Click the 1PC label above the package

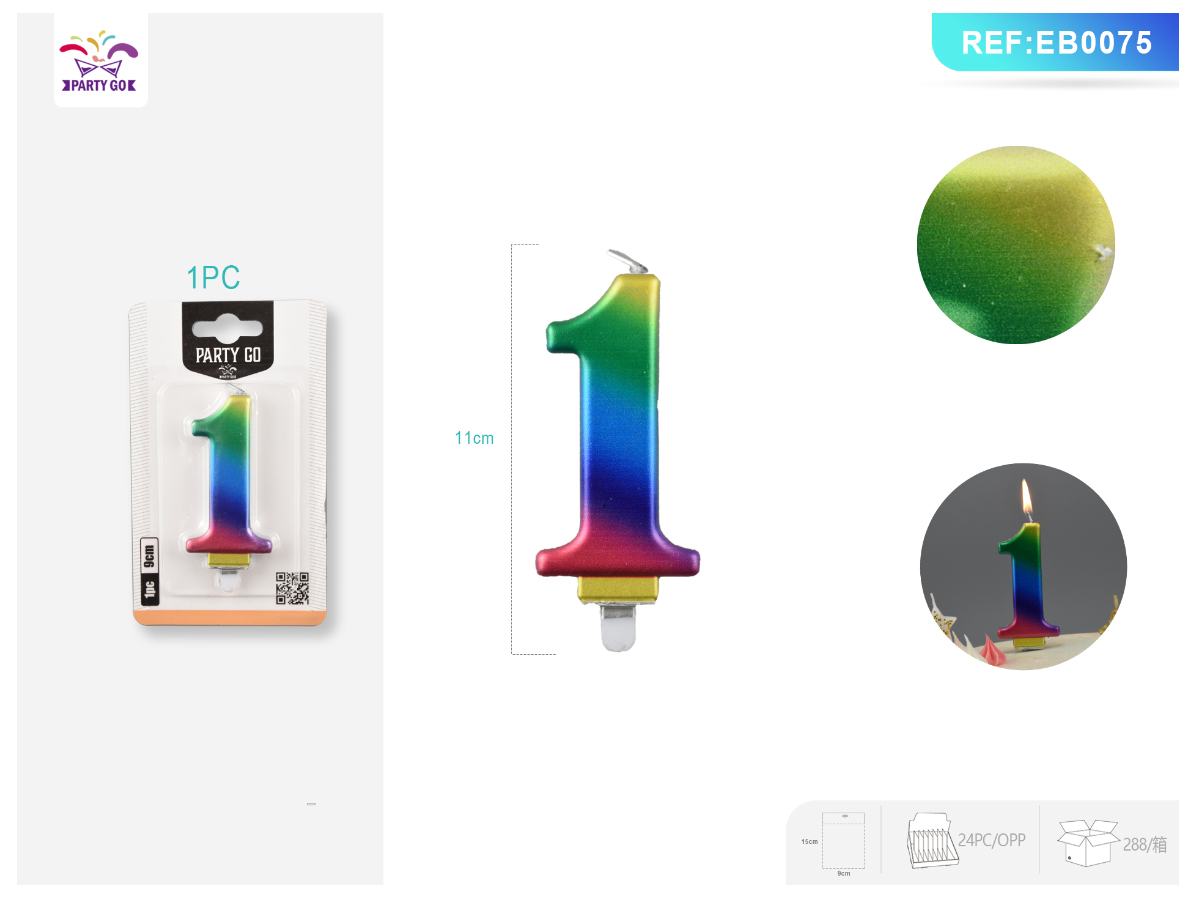tap(213, 278)
